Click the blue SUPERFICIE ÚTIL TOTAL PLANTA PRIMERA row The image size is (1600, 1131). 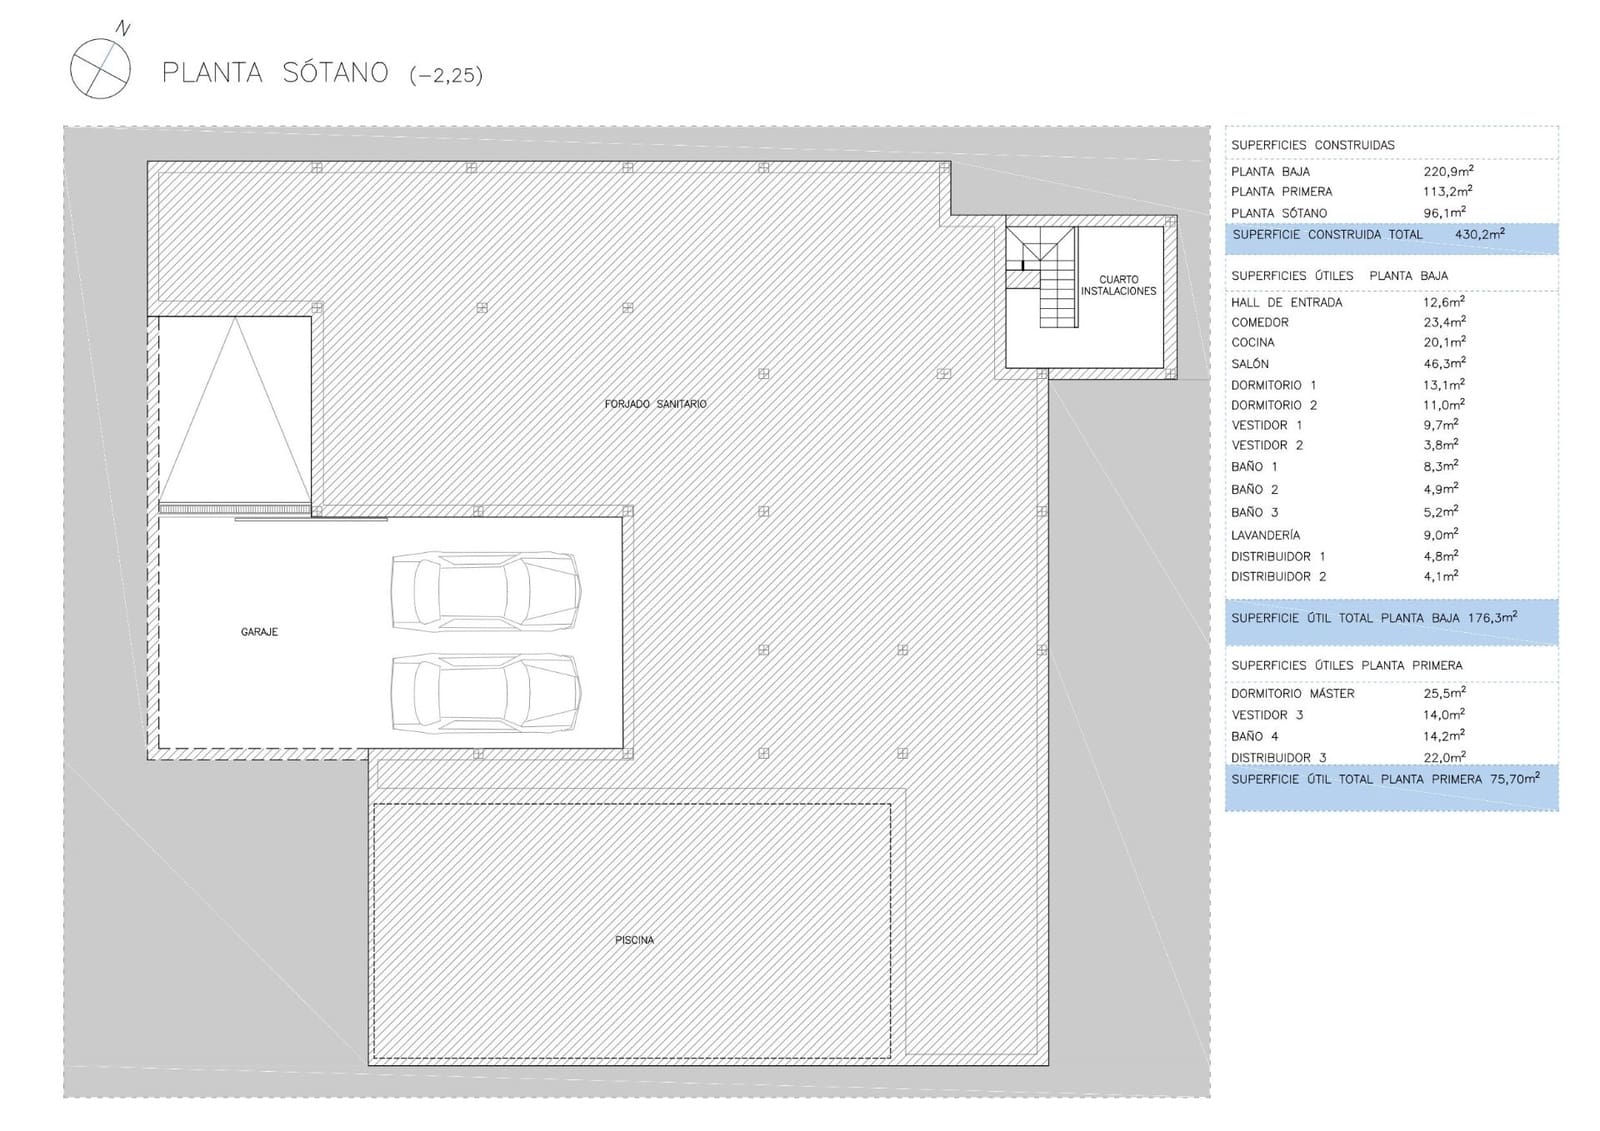1390,780
